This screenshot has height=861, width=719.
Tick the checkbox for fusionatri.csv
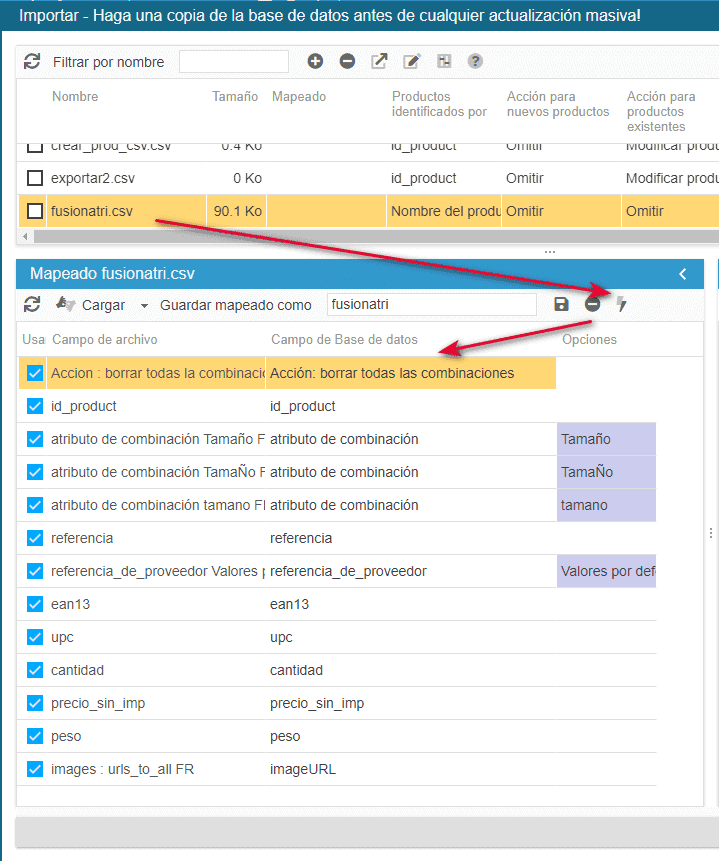coord(35,211)
